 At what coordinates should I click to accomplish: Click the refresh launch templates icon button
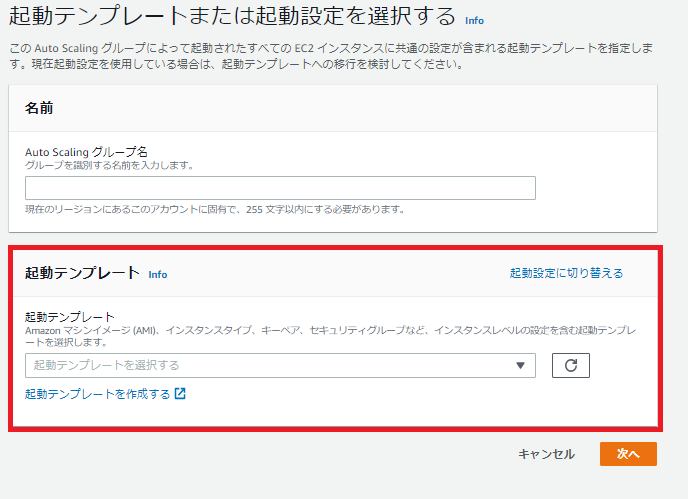570,365
